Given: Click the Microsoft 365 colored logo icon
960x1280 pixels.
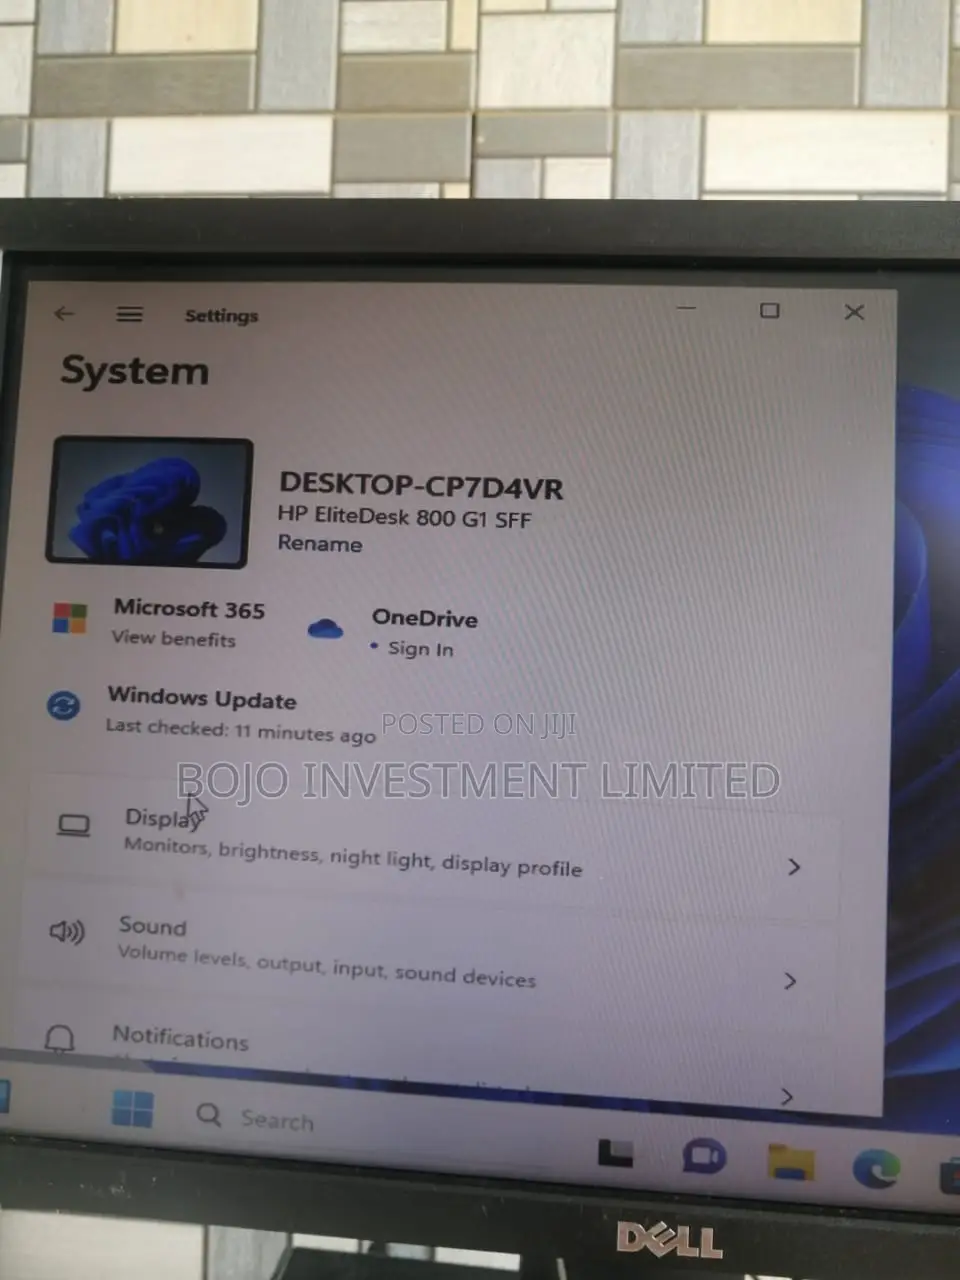Looking at the screenshot, I should point(69,618).
